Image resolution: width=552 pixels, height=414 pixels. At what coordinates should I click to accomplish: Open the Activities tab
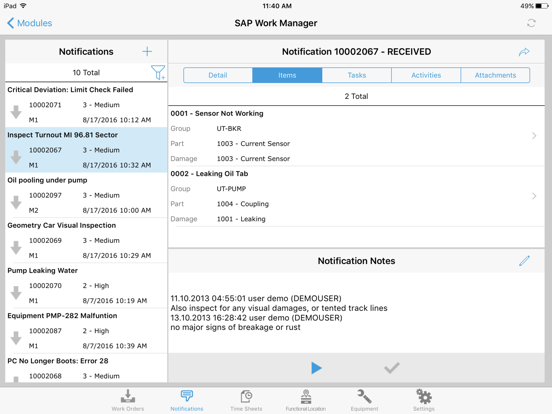[426, 75]
